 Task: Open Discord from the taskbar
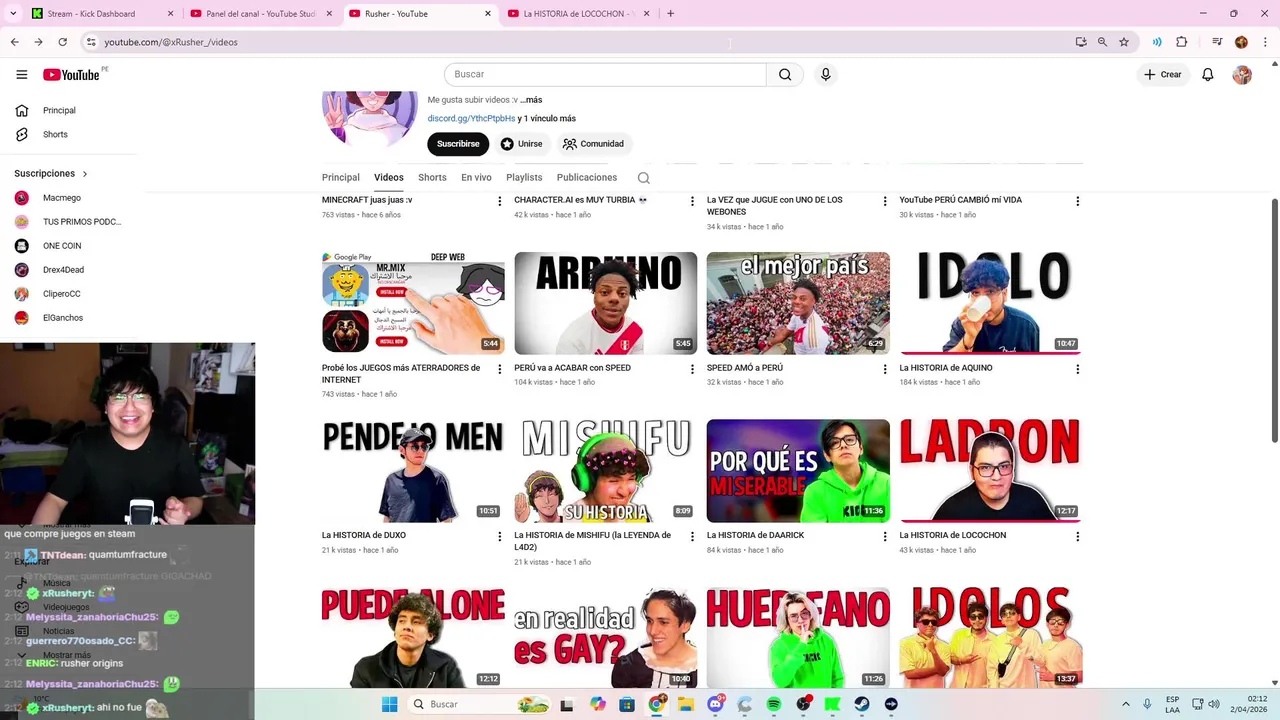pos(716,704)
